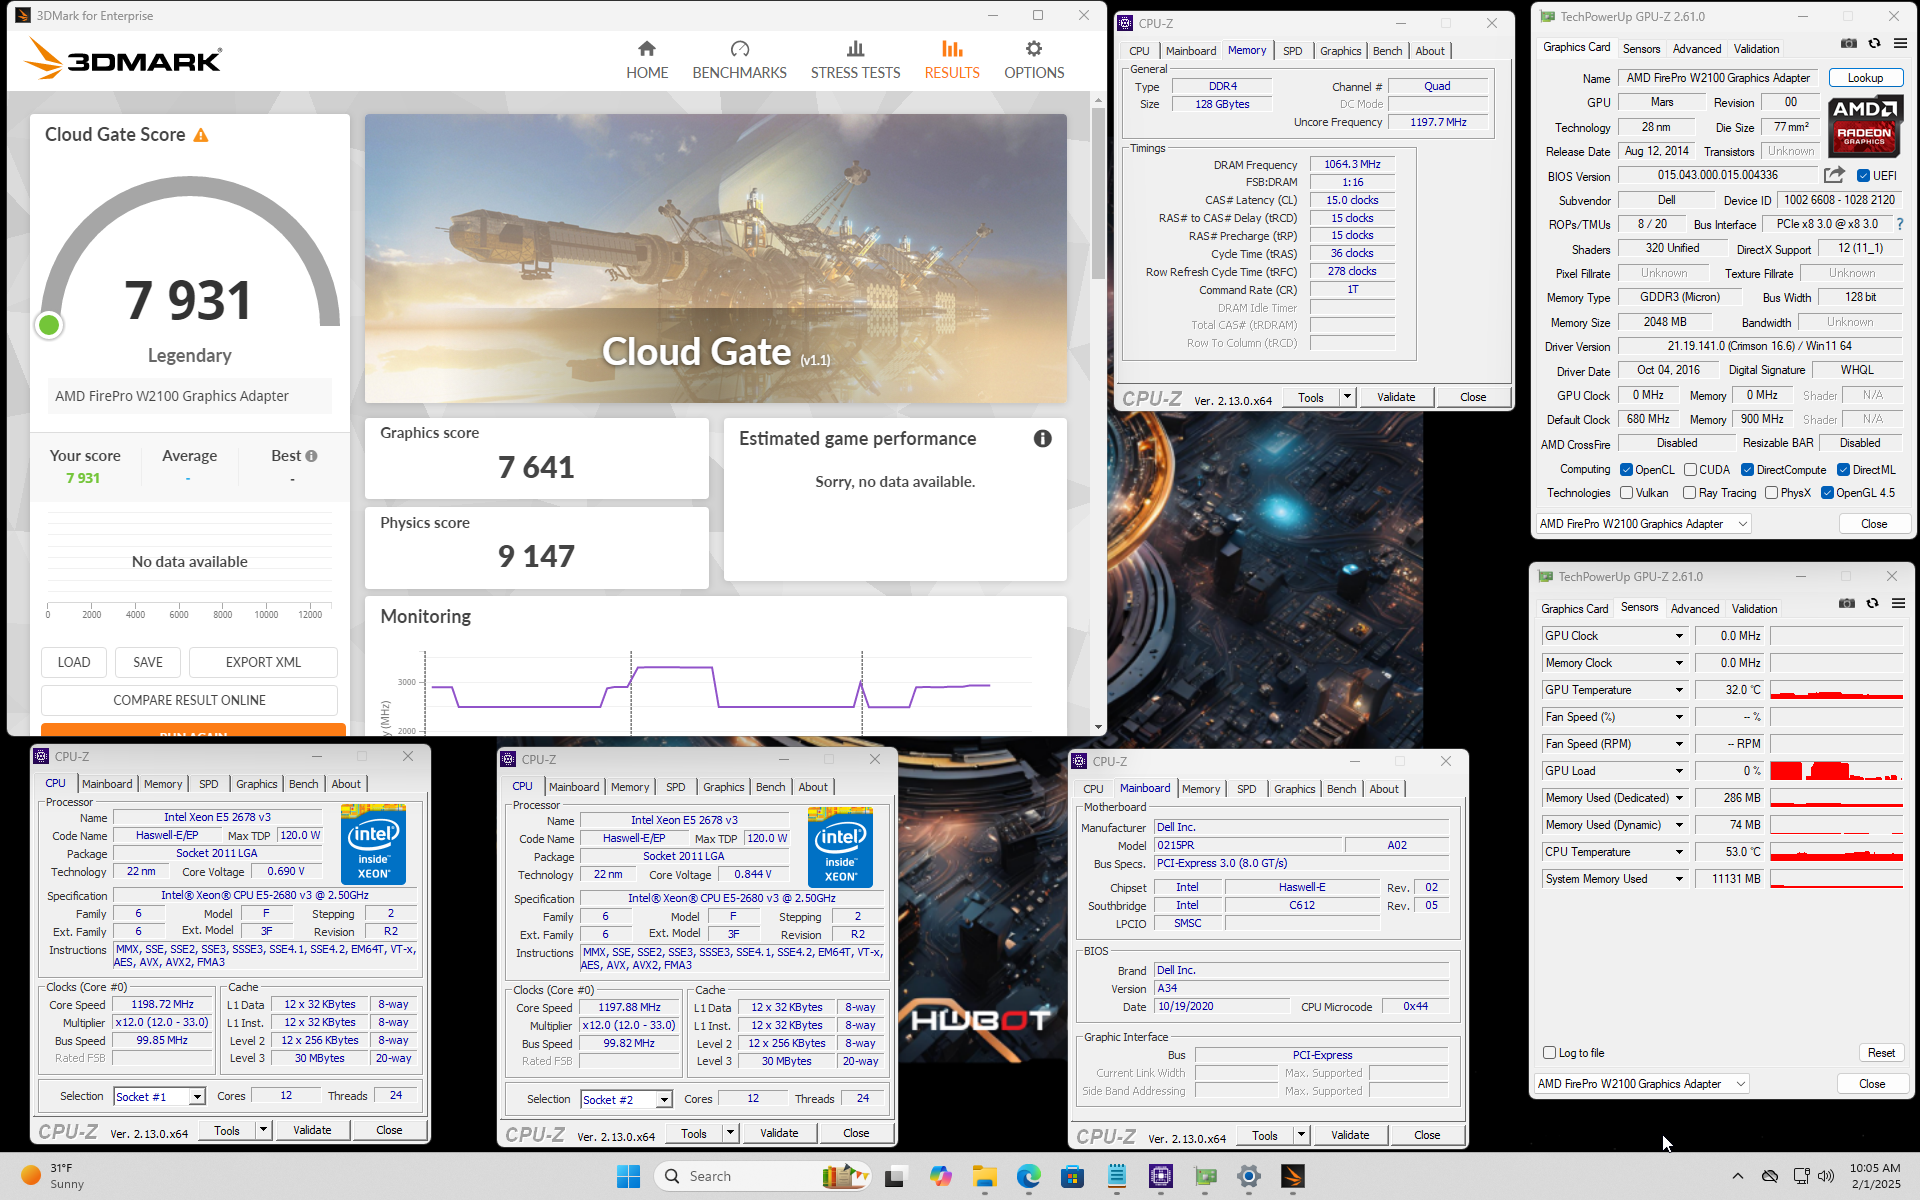
Task: Click Lookup button in GPU-Z
Action: (x=1865, y=78)
